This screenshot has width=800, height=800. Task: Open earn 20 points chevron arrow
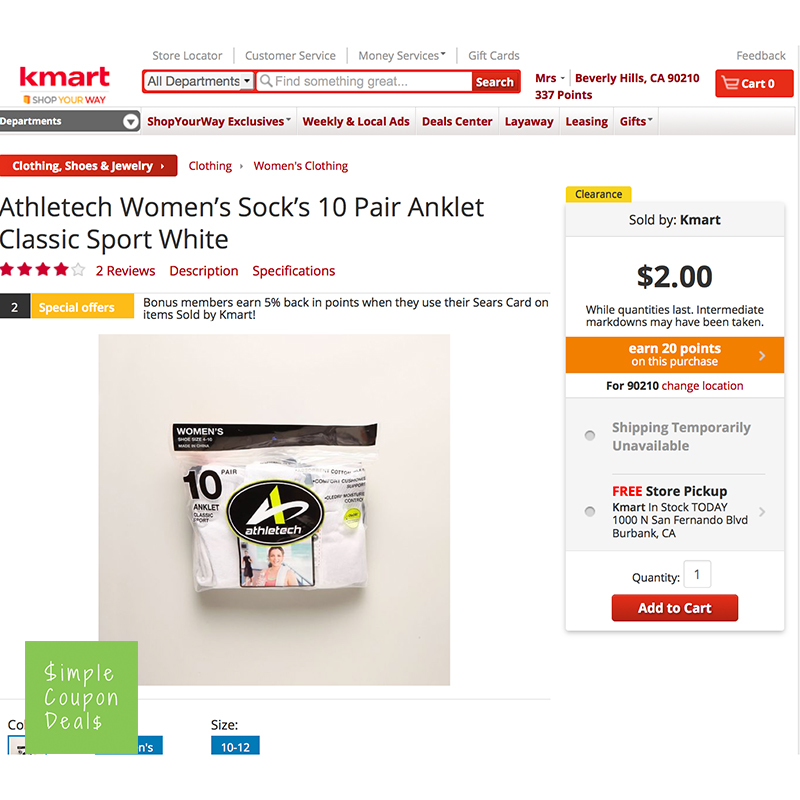coord(762,356)
